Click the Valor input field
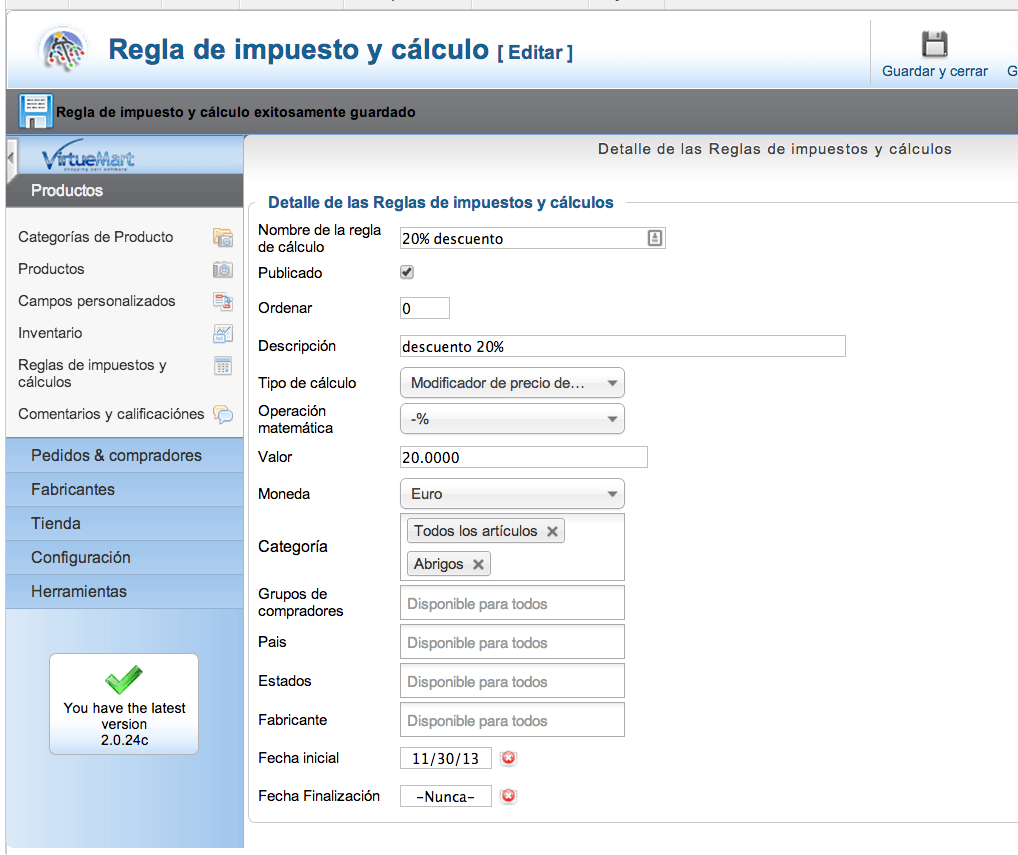The image size is (1018, 855). click(x=523, y=457)
